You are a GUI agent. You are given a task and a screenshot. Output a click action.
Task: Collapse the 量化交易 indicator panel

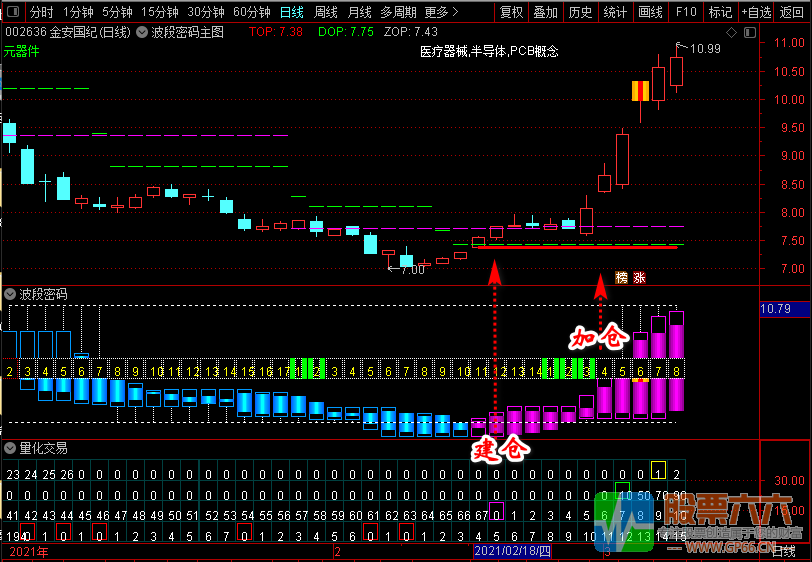click(x=10, y=448)
